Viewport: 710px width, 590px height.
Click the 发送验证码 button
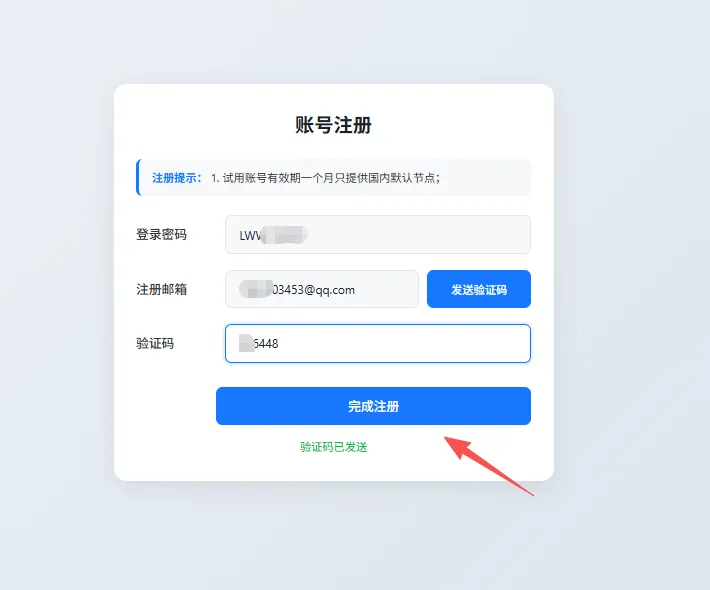click(479, 289)
